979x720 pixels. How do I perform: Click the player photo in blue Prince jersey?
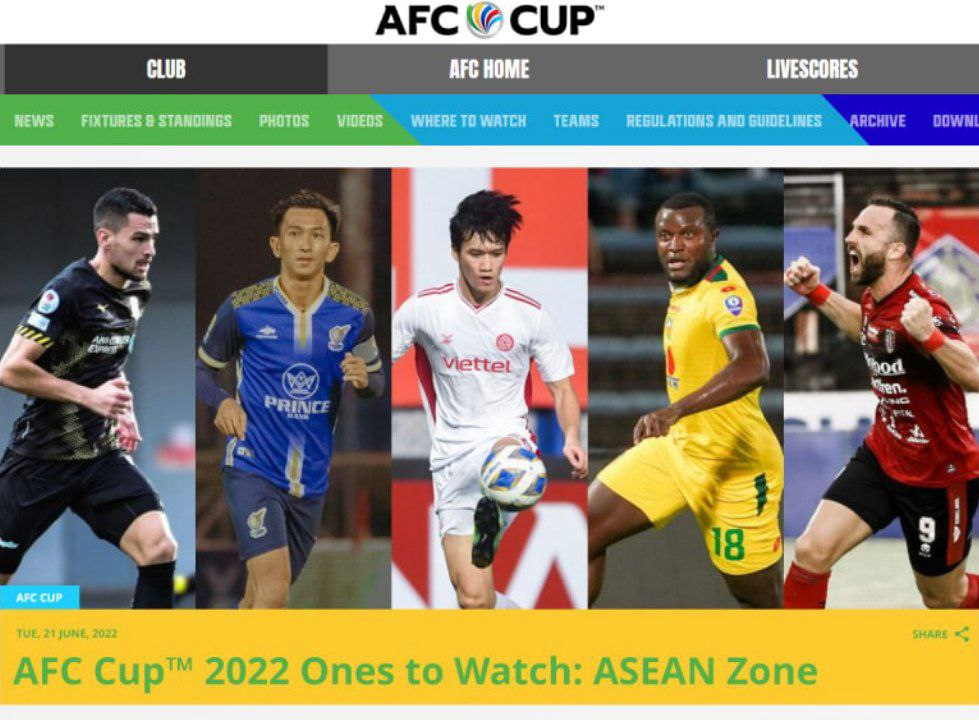[x=293, y=388]
